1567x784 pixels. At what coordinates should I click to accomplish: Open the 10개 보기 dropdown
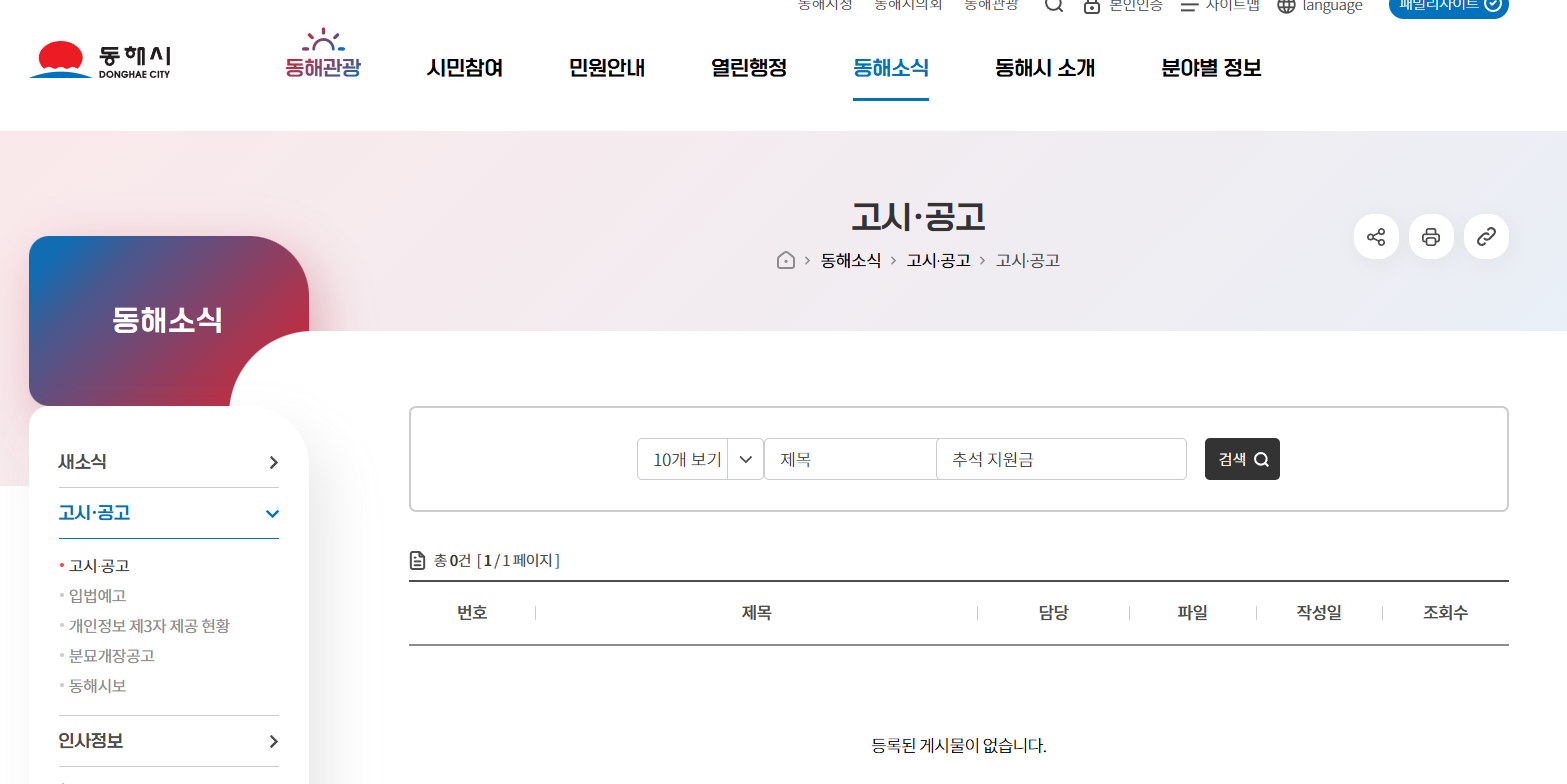tap(700, 459)
